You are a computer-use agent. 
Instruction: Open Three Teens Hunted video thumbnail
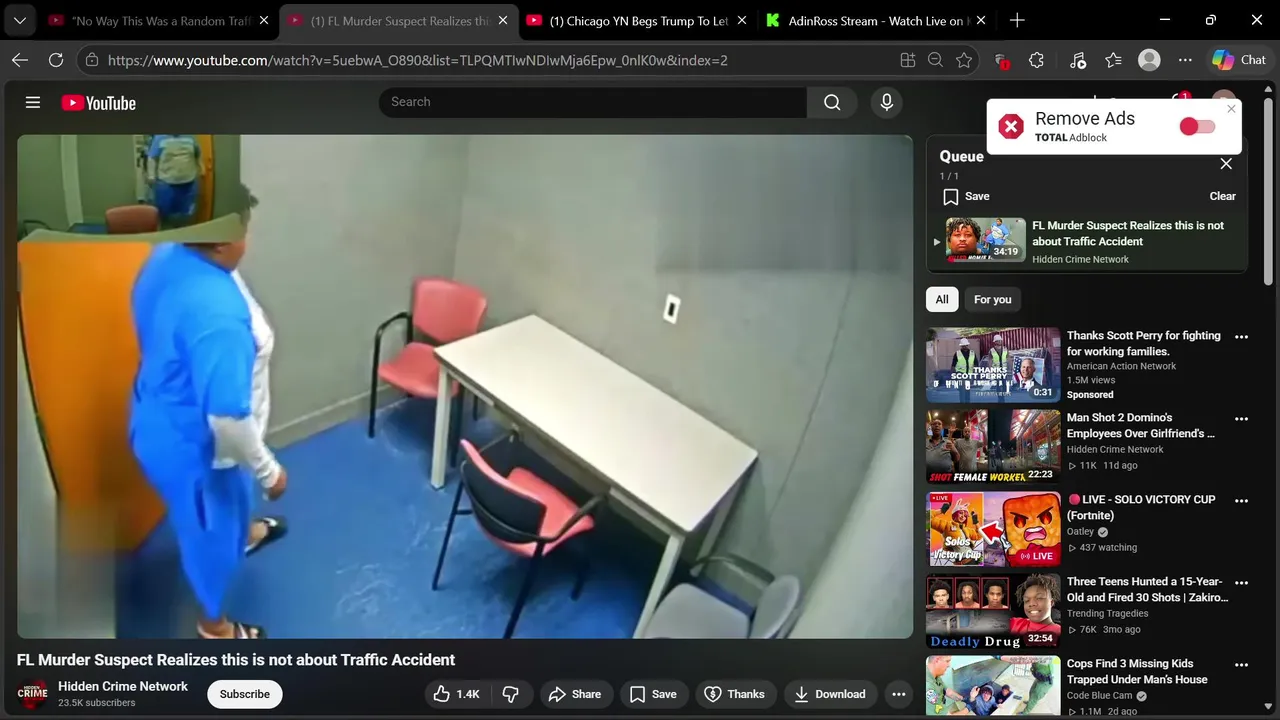click(993, 611)
